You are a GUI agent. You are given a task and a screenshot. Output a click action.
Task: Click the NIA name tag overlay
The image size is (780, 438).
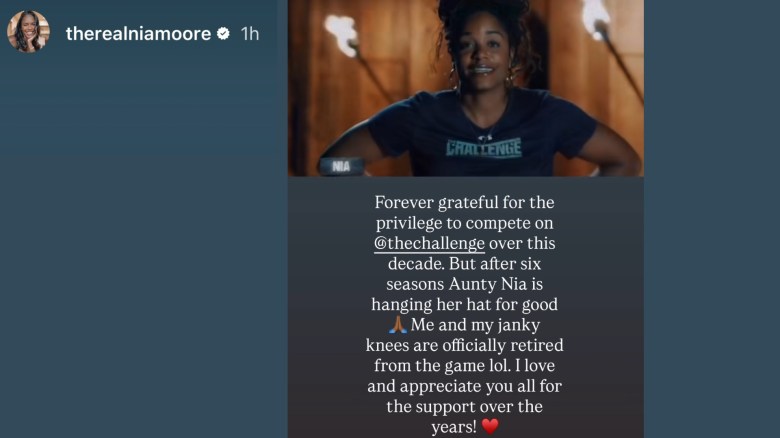click(x=341, y=166)
